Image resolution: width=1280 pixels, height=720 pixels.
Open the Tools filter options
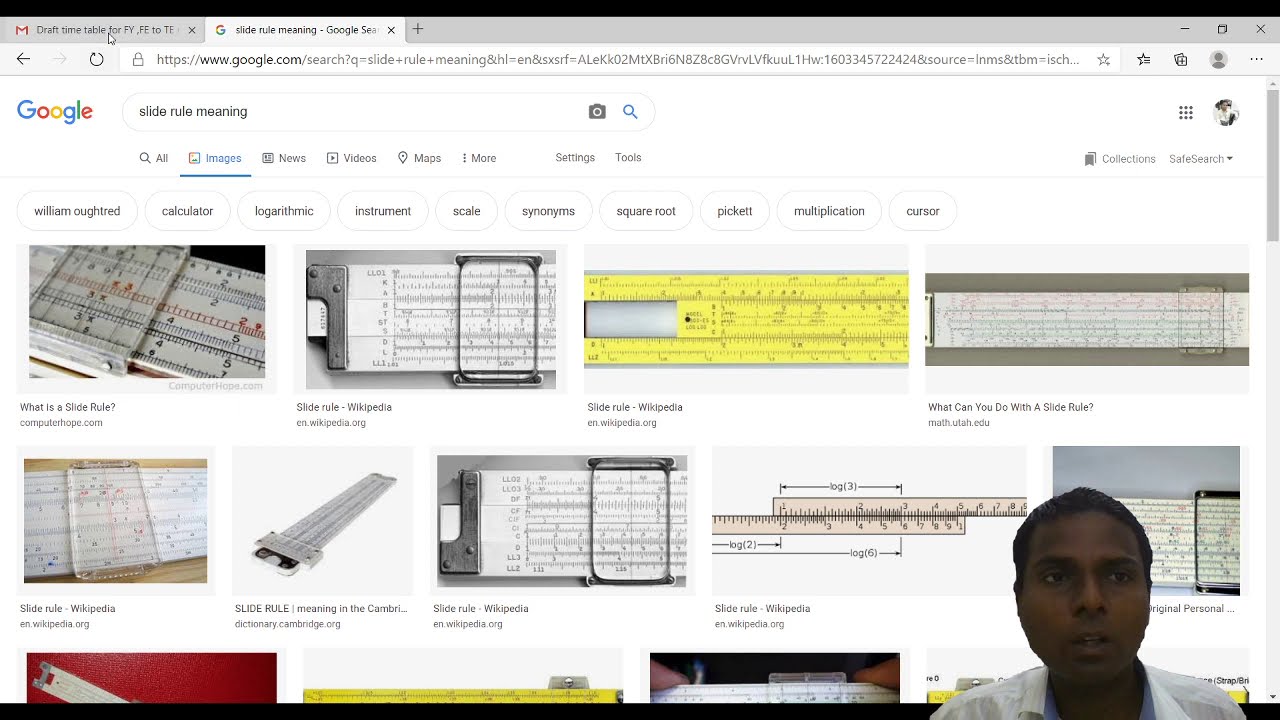[628, 158]
